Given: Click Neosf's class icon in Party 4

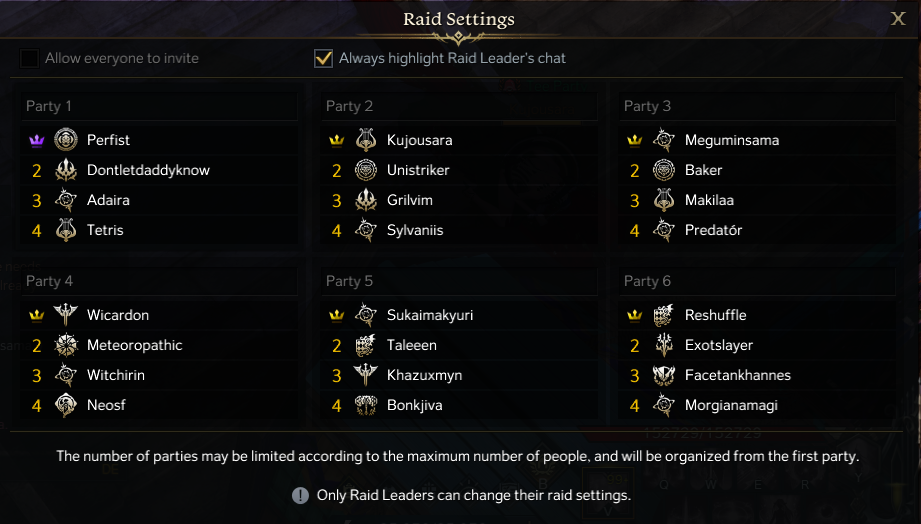Looking at the screenshot, I should (66, 405).
